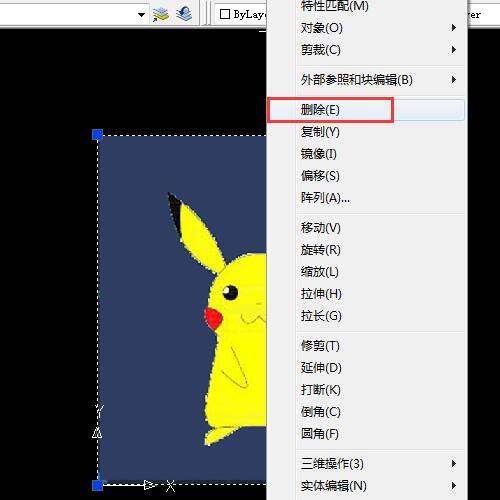Click the Pikachu image in the drawing
Image resolution: width=500 pixels, height=500 pixels.
[183, 310]
